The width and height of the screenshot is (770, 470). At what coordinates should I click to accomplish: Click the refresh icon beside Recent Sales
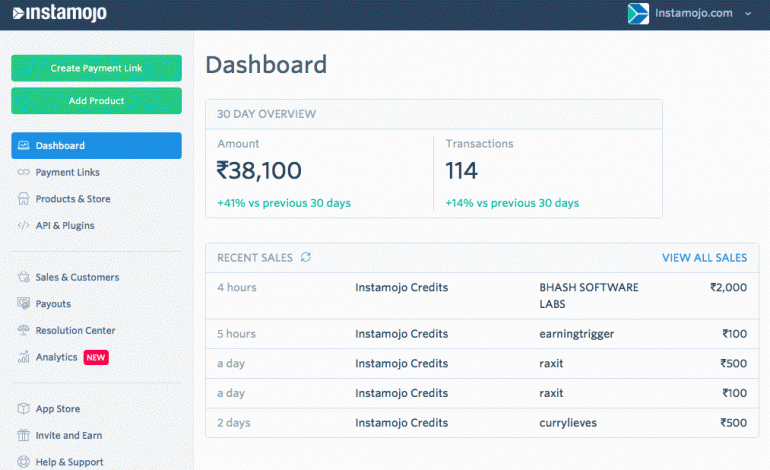[306, 257]
